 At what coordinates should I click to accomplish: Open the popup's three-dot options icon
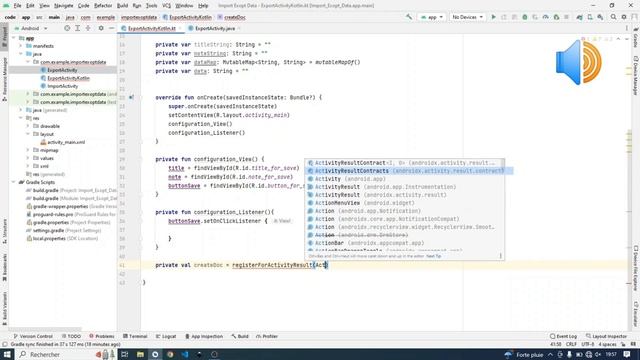coord(500,256)
